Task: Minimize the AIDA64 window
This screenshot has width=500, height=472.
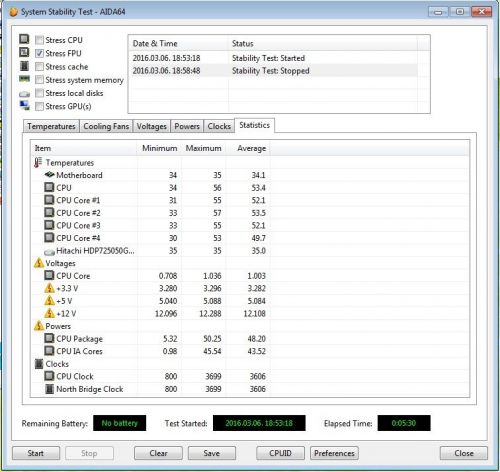Action: 438,12
